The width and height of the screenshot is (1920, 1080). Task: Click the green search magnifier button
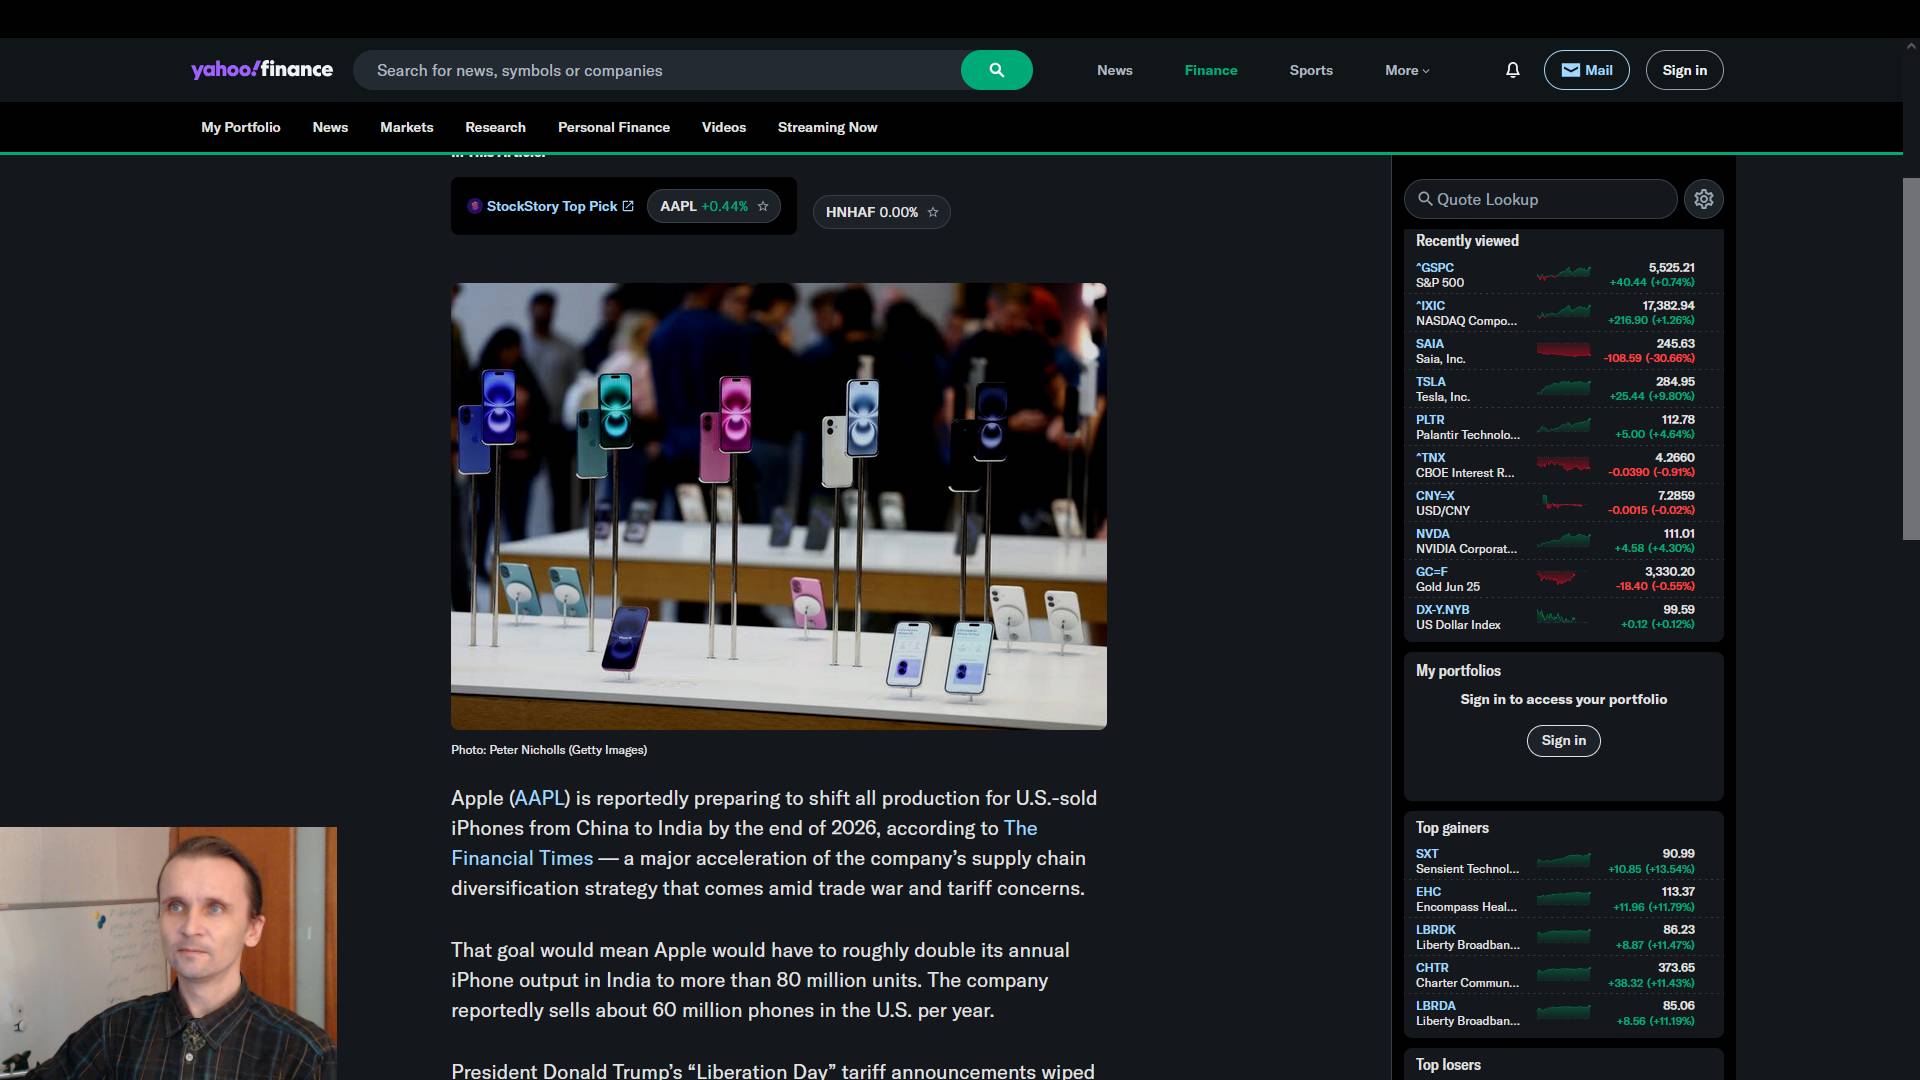click(x=996, y=70)
